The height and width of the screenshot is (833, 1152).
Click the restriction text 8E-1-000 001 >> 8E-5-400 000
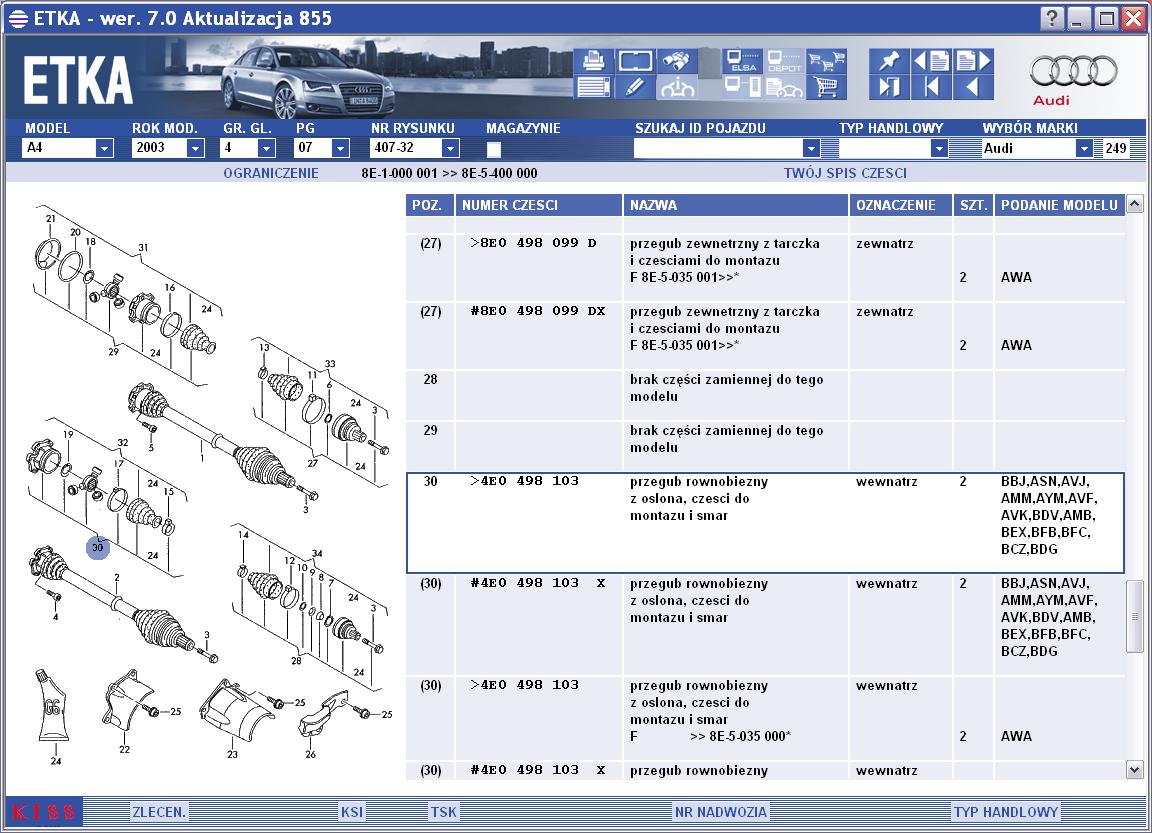pos(449,173)
